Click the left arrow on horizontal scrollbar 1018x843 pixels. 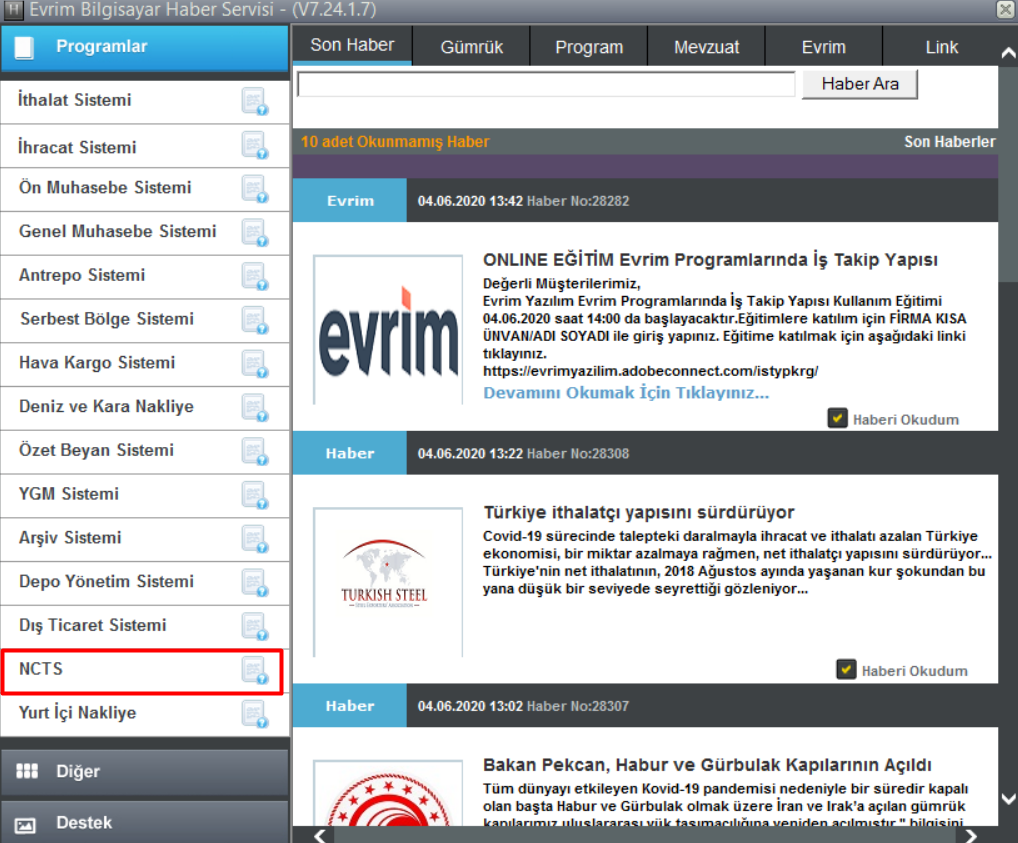click(320, 835)
